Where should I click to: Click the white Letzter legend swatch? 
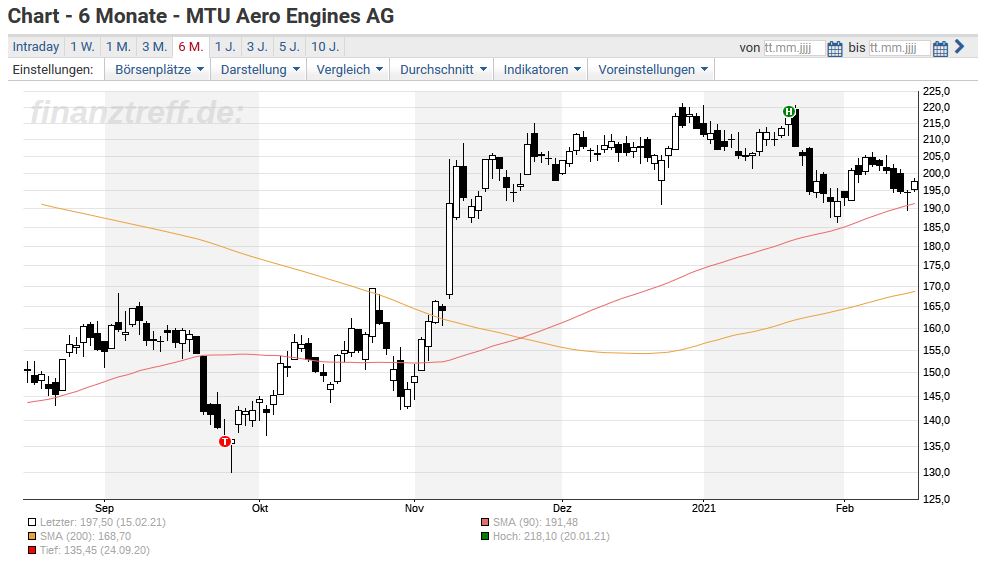click(x=32, y=523)
